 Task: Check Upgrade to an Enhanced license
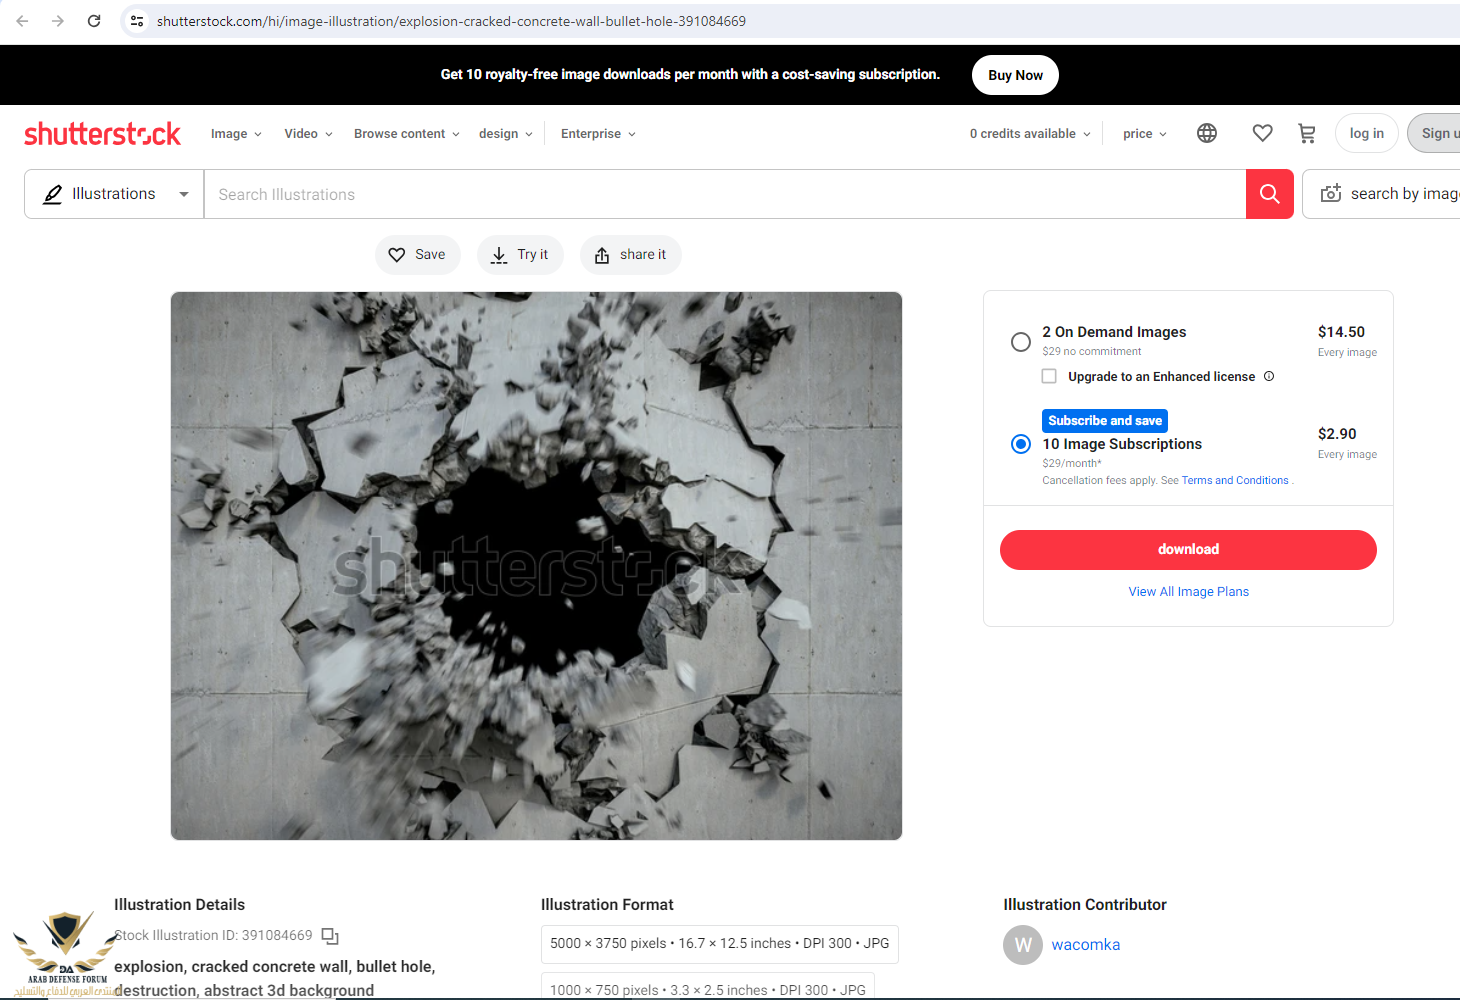coord(1049,376)
